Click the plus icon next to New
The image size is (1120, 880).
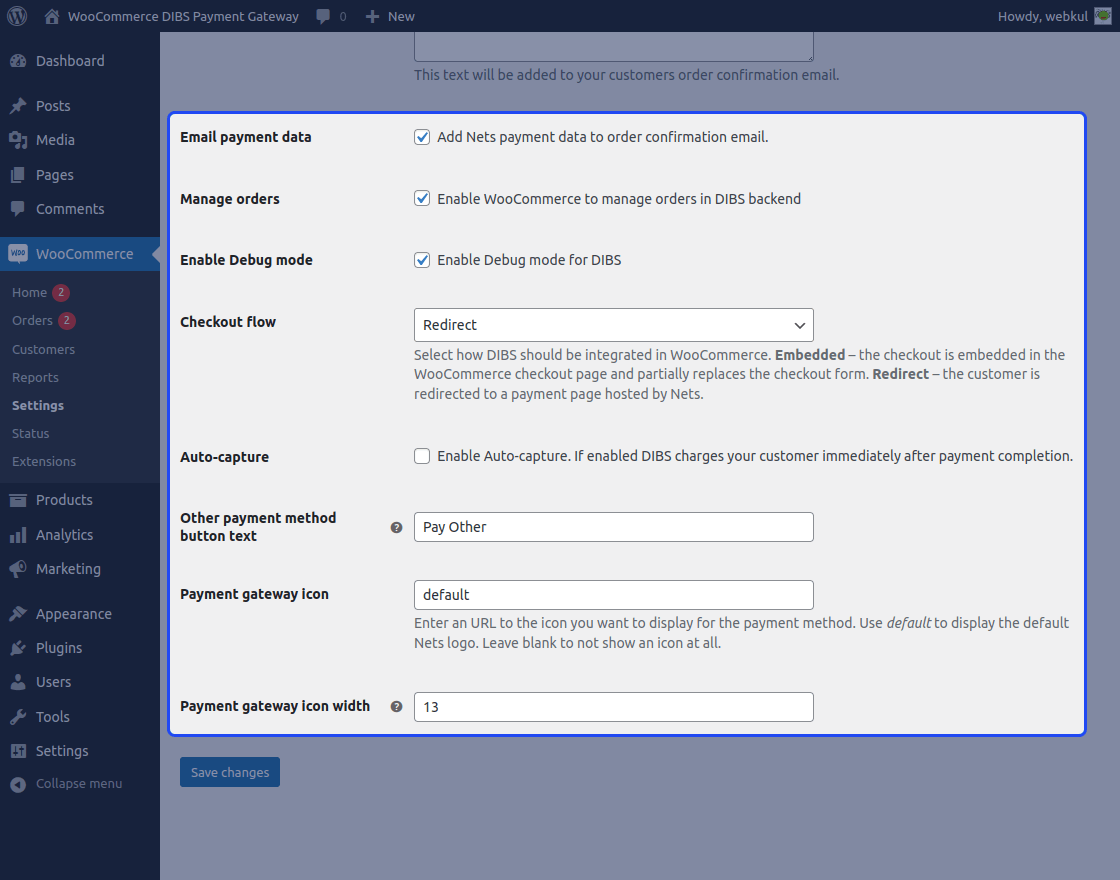pyautogui.click(x=372, y=16)
